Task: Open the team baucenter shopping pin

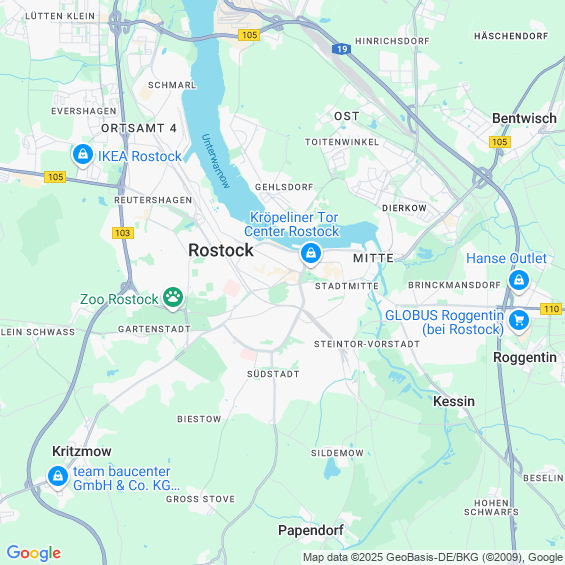Action: click(x=58, y=477)
